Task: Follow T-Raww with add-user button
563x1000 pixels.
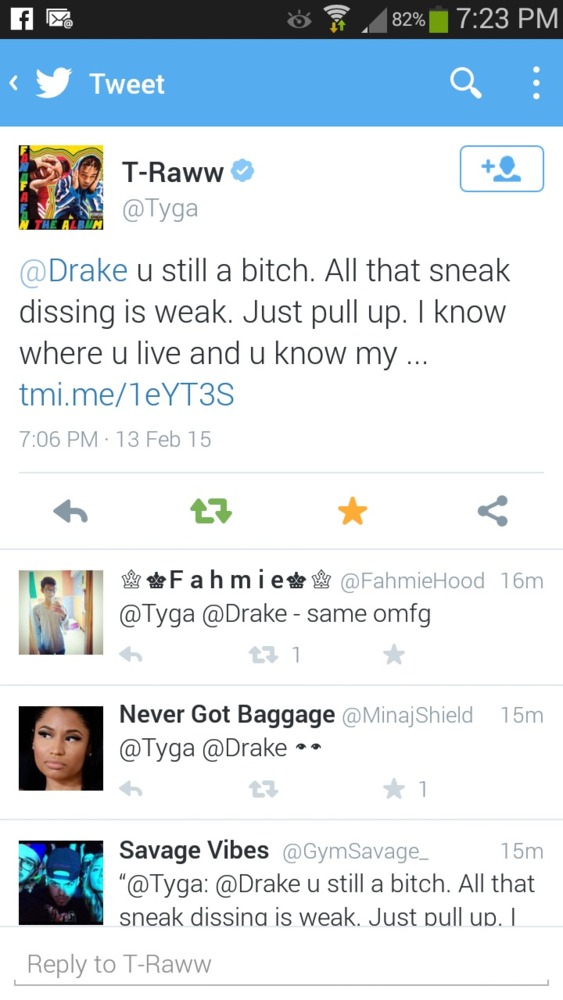Action: pyautogui.click(x=502, y=168)
